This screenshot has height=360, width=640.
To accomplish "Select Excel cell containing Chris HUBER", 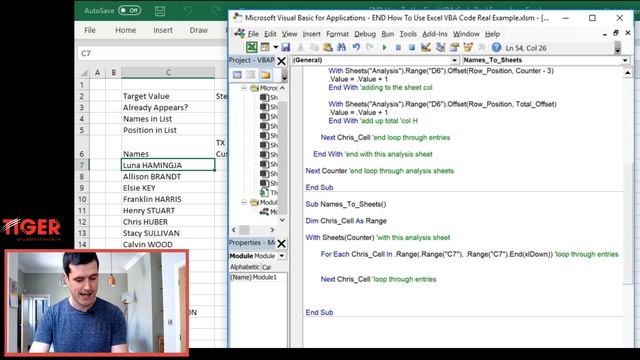I will [168, 222].
